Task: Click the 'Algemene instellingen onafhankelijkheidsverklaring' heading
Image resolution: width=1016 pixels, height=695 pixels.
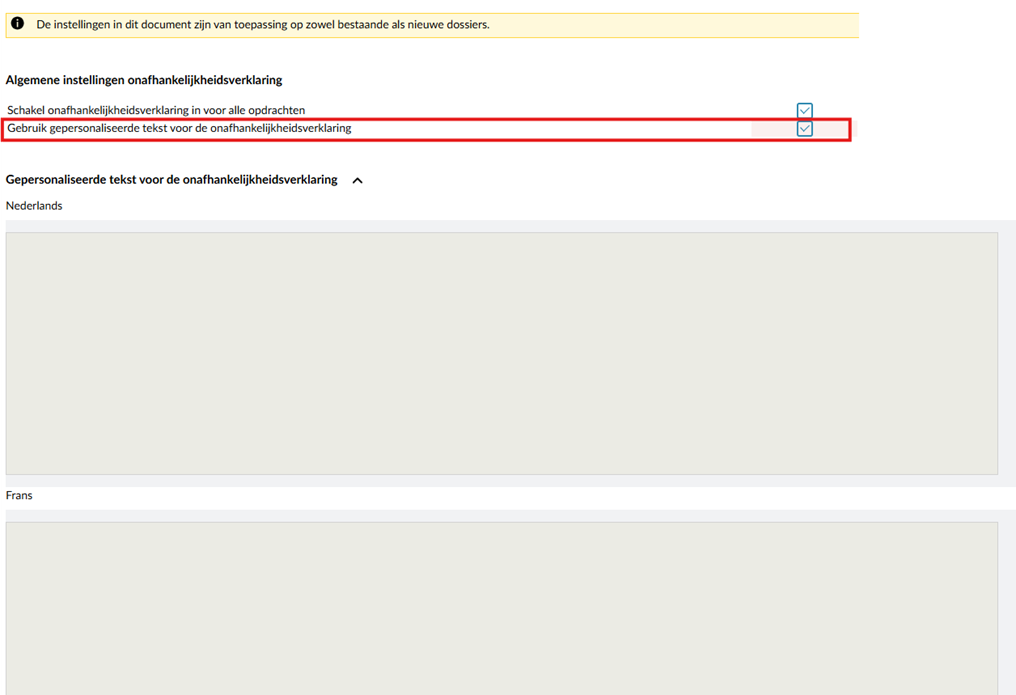Action: click(144, 80)
